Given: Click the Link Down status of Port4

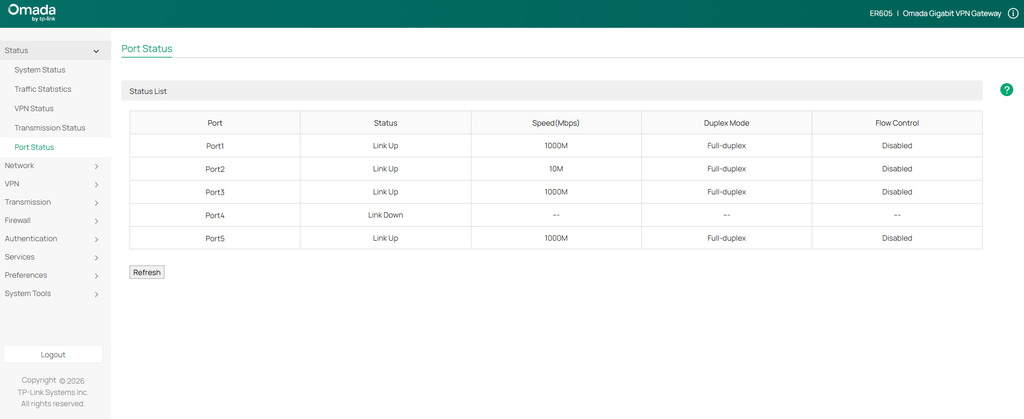Looking at the screenshot, I should 385,215.
